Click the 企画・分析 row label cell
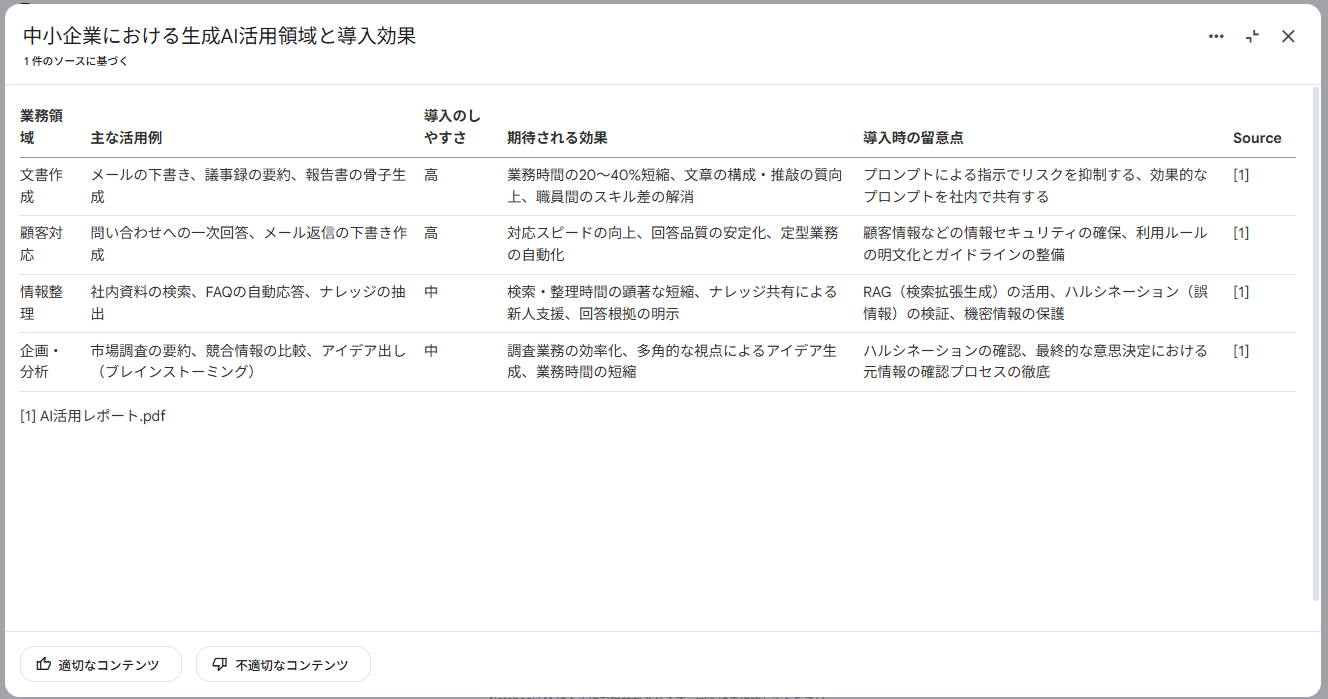The height and width of the screenshot is (699, 1328). pos(42,361)
